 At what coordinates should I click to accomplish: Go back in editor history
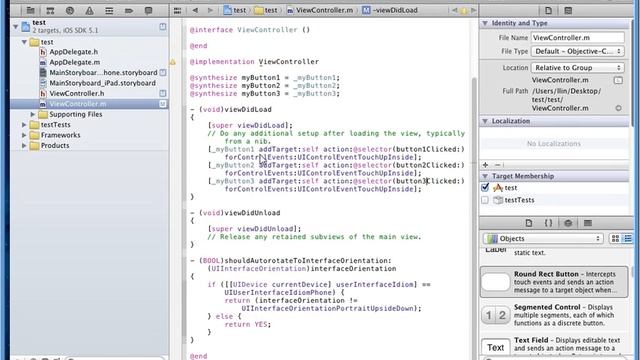point(195,10)
